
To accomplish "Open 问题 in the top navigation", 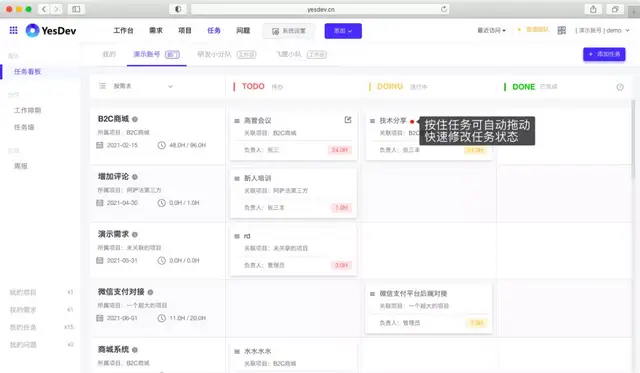I will pyautogui.click(x=243, y=30).
